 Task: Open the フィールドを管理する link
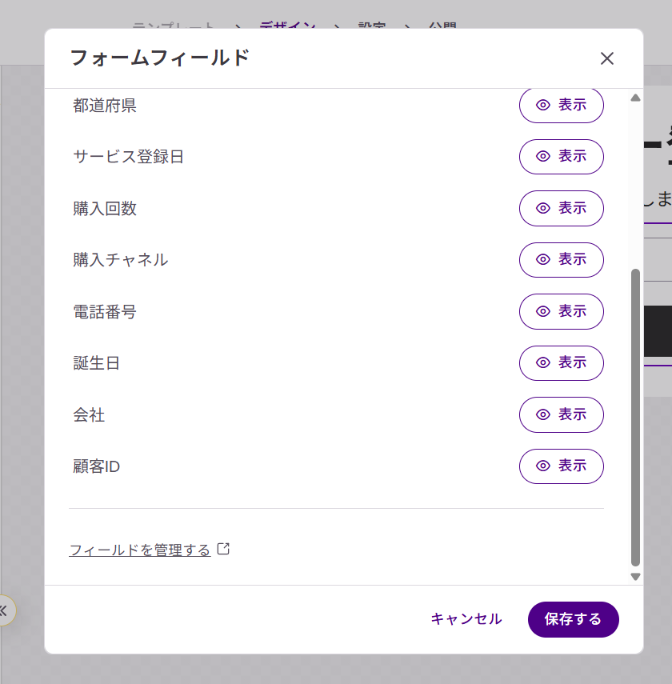(x=140, y=550)
